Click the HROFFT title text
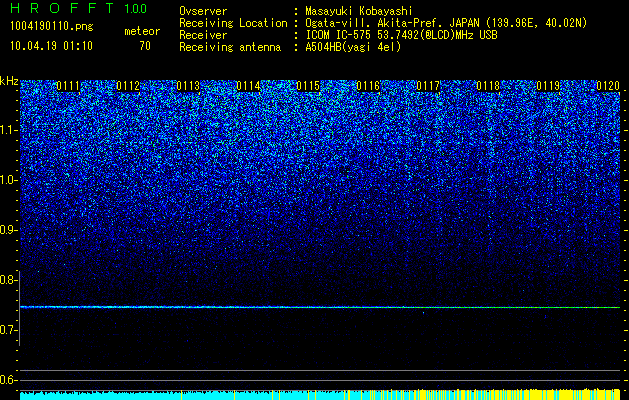Image resolution: width=629 pixels, height=400 pixels. point(61,8)
